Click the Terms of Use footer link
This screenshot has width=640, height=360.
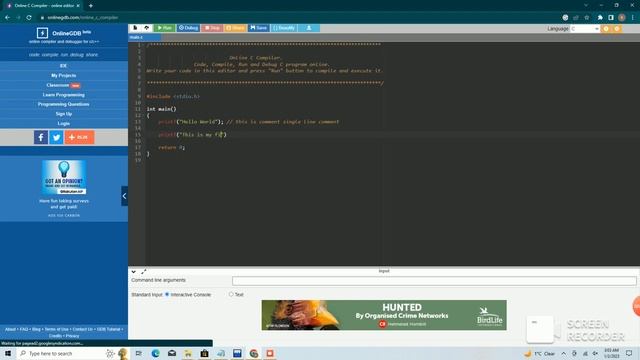coord(56,329)
